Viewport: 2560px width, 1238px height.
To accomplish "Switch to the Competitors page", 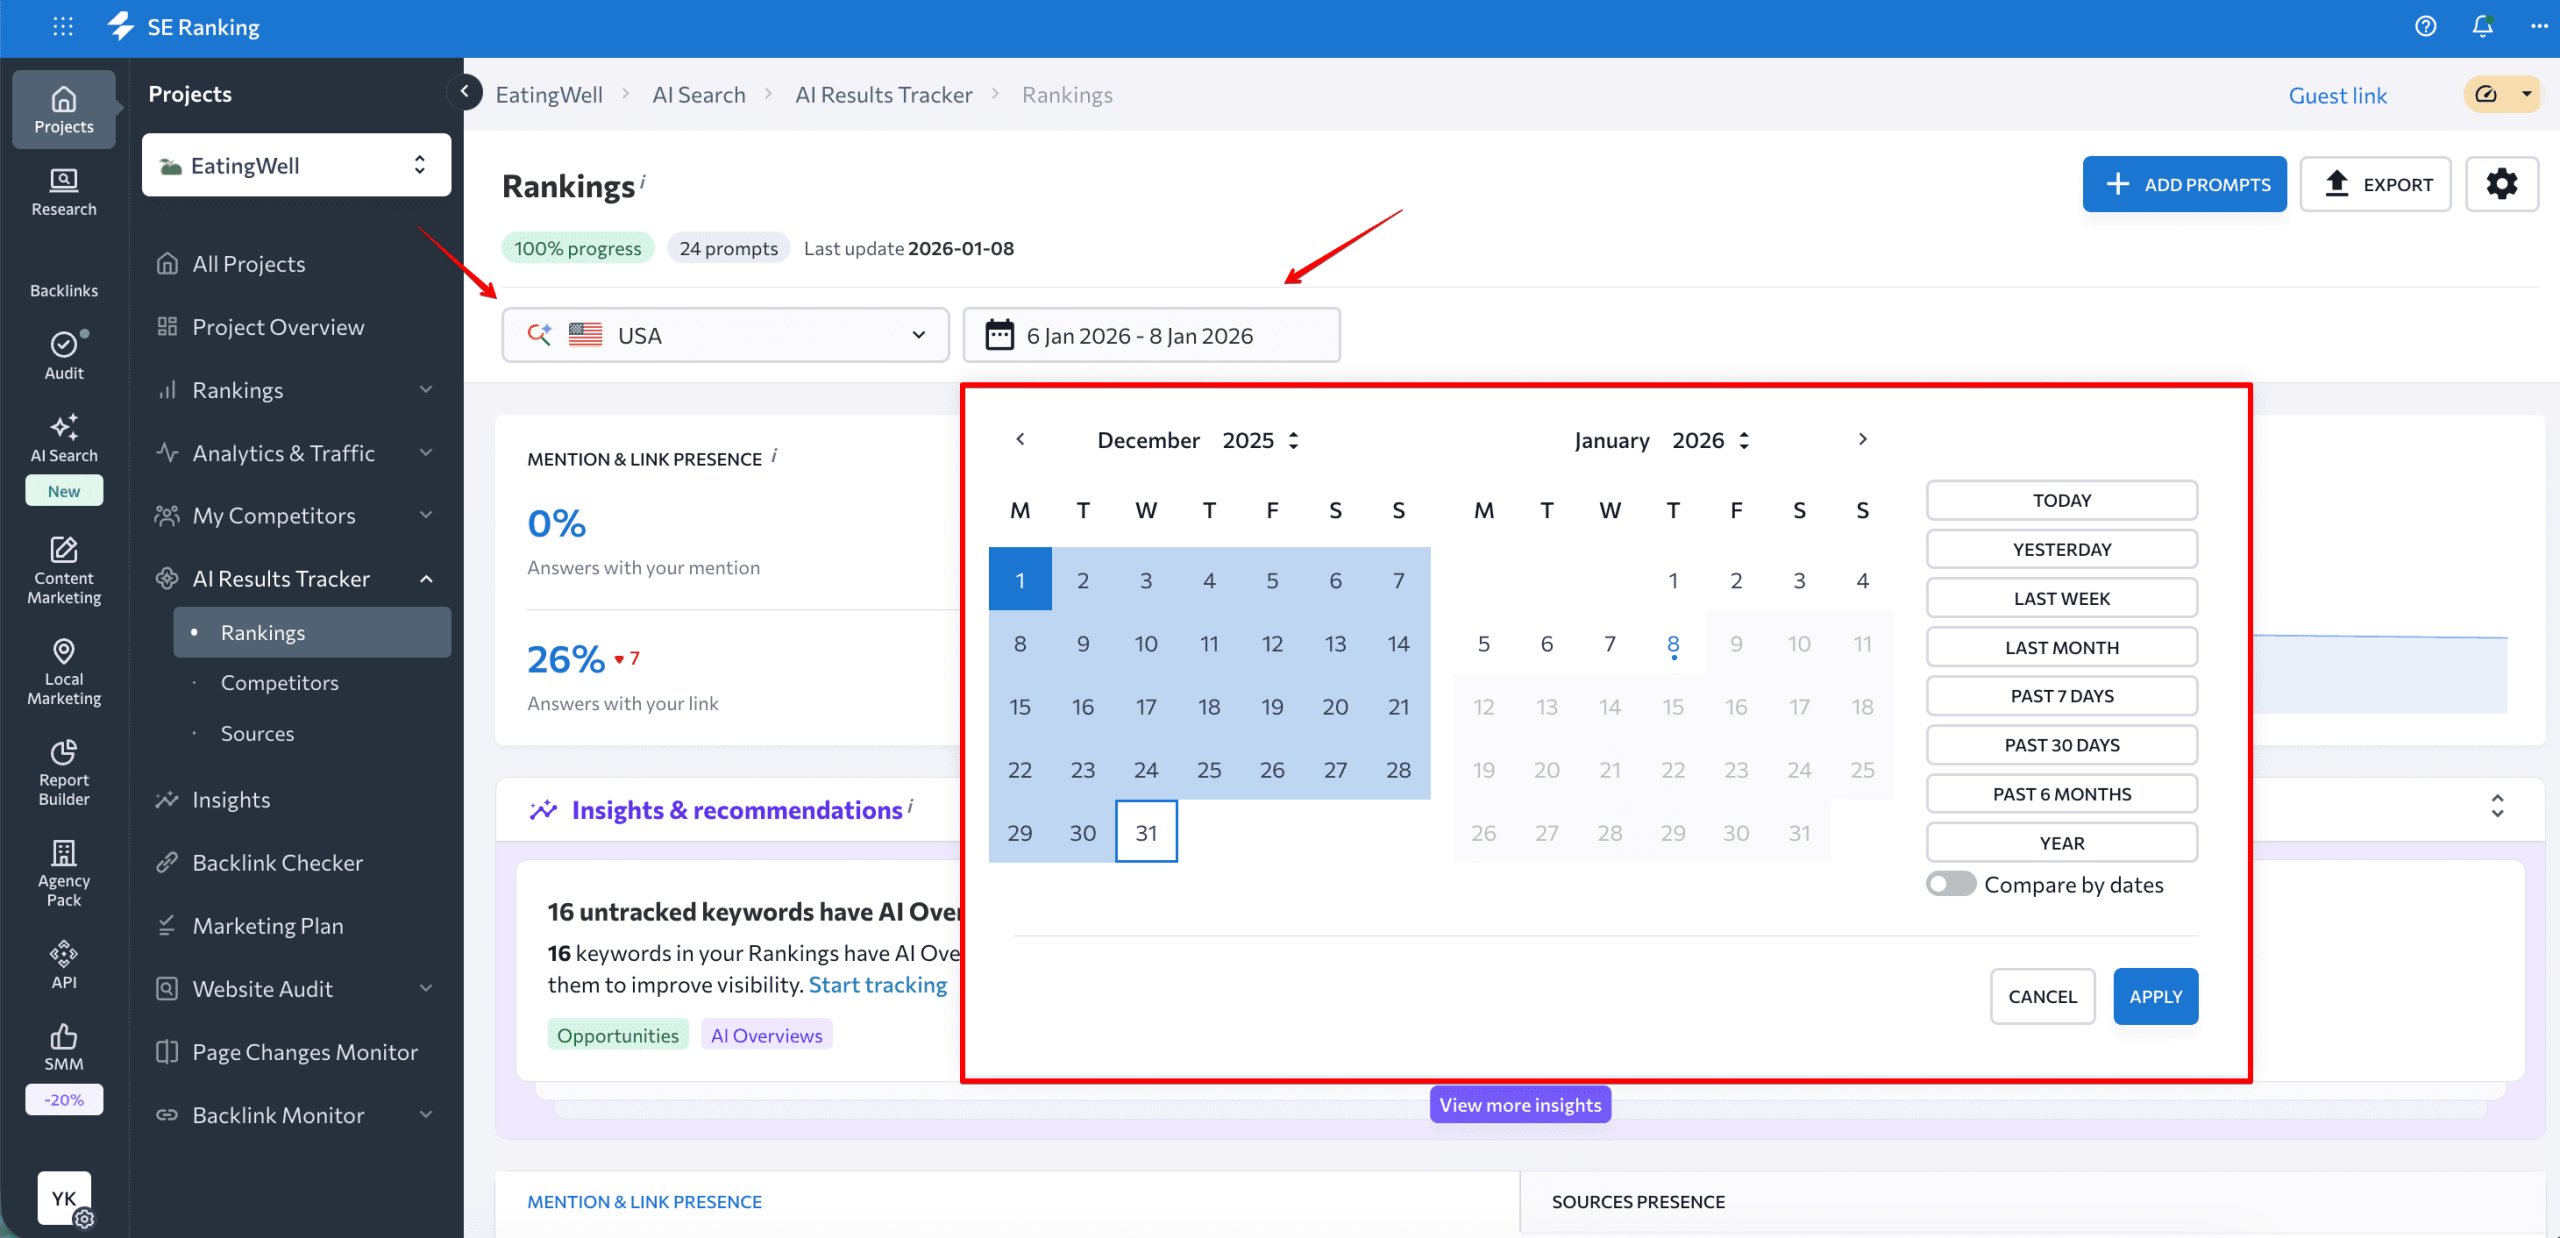I will (279, 682).
